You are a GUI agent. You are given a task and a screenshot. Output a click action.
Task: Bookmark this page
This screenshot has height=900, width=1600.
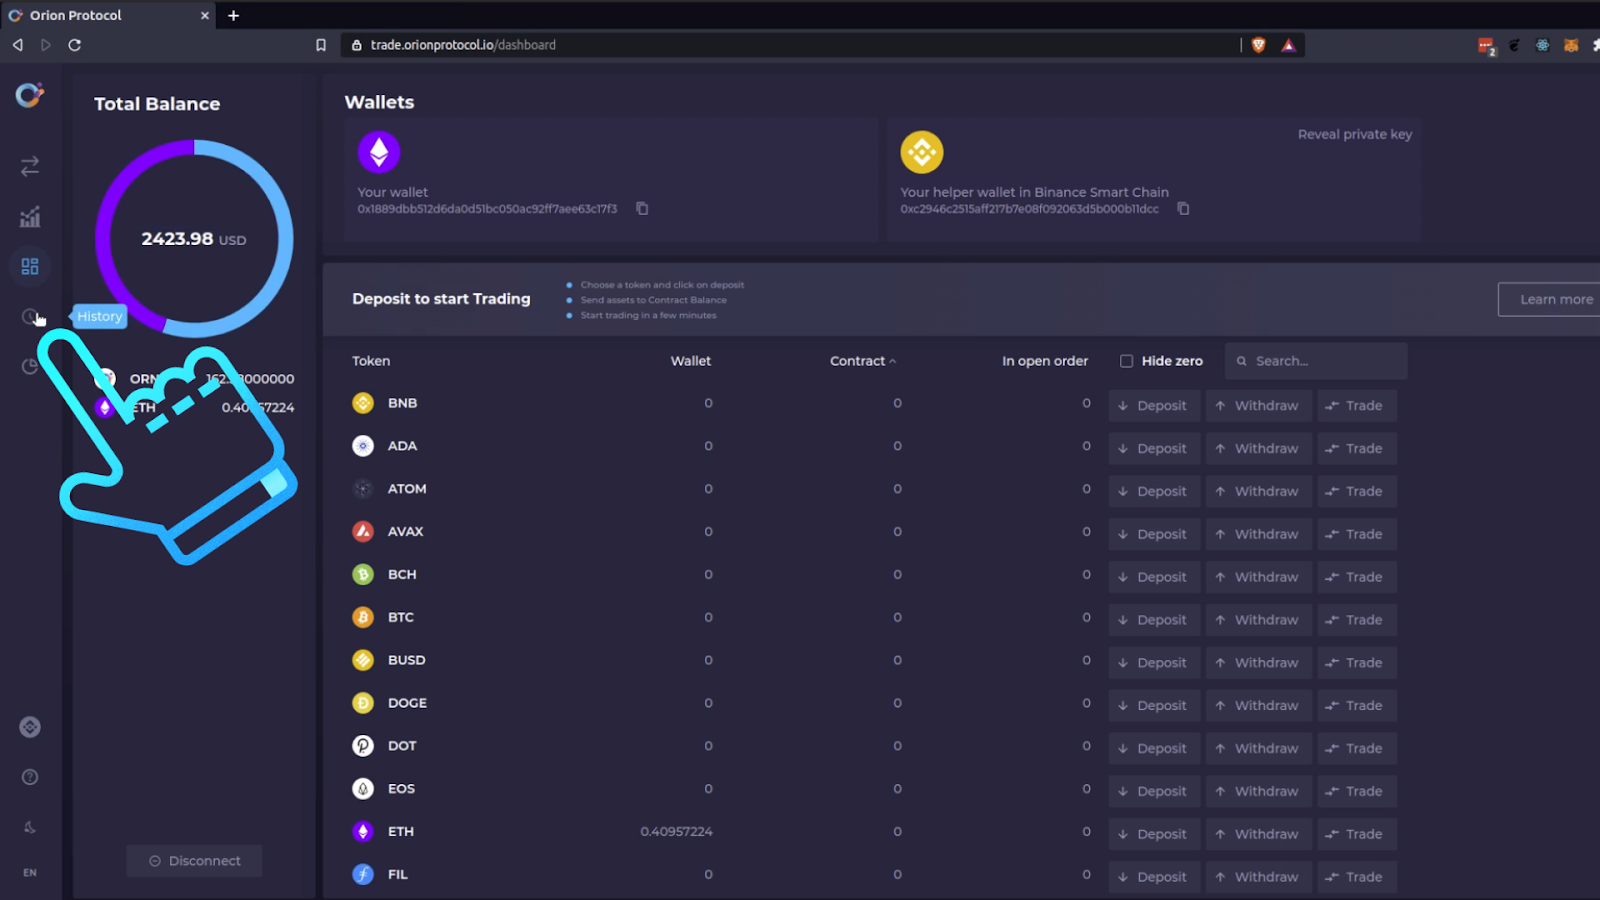(321, 45)
